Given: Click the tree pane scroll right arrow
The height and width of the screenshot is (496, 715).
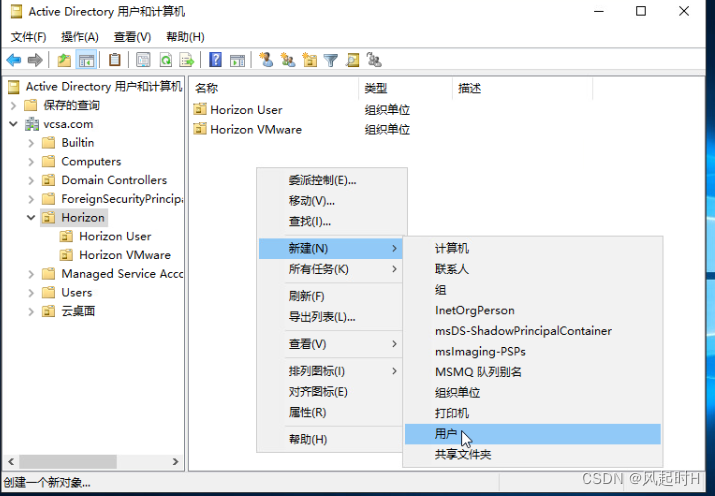Looking at the screenshot, I should (176, 462).
